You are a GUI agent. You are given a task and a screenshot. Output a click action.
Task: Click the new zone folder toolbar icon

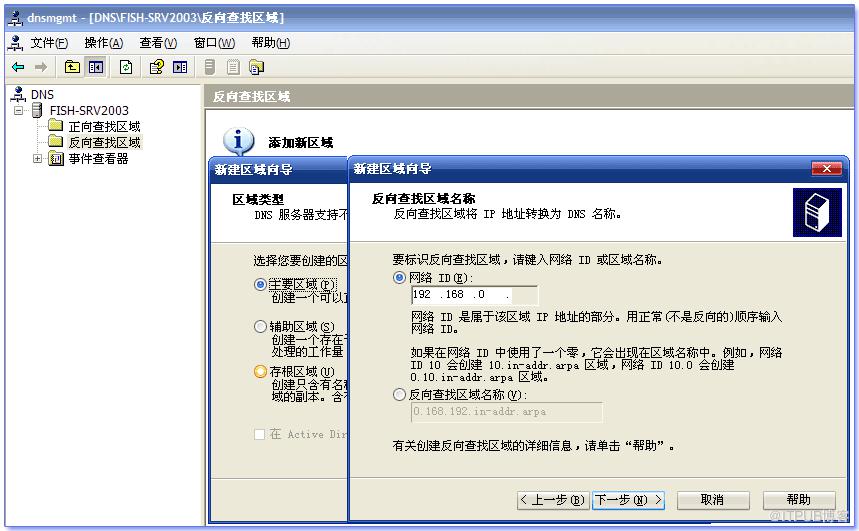pos(256,67)
